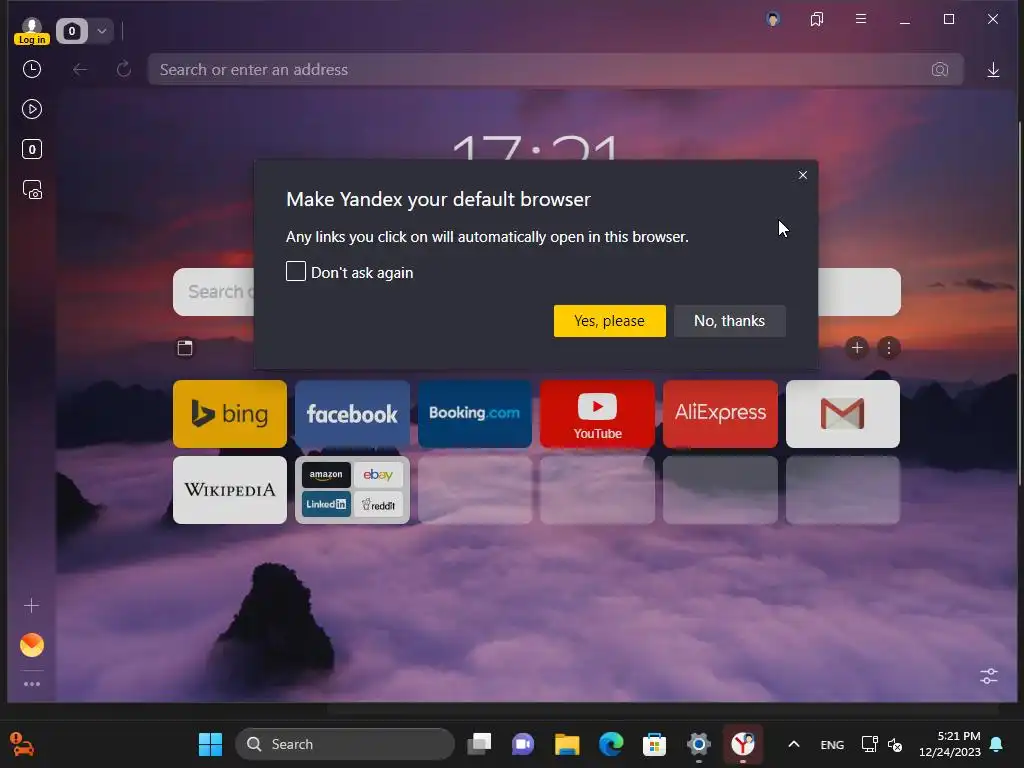Close the default browser dialog
The width and height of the screenshot is (1024, 768).
[803, 175]
